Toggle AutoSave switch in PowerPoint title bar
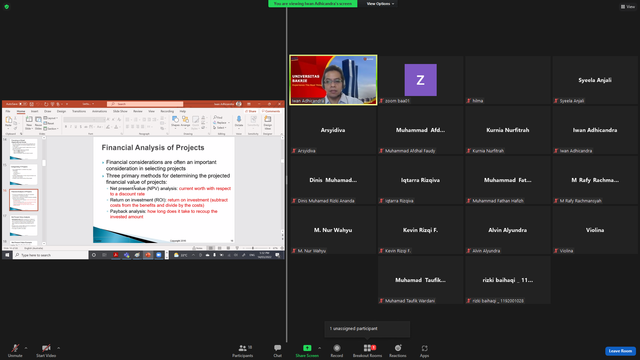Screen dimensions: 640x360 tap(23, 104)
